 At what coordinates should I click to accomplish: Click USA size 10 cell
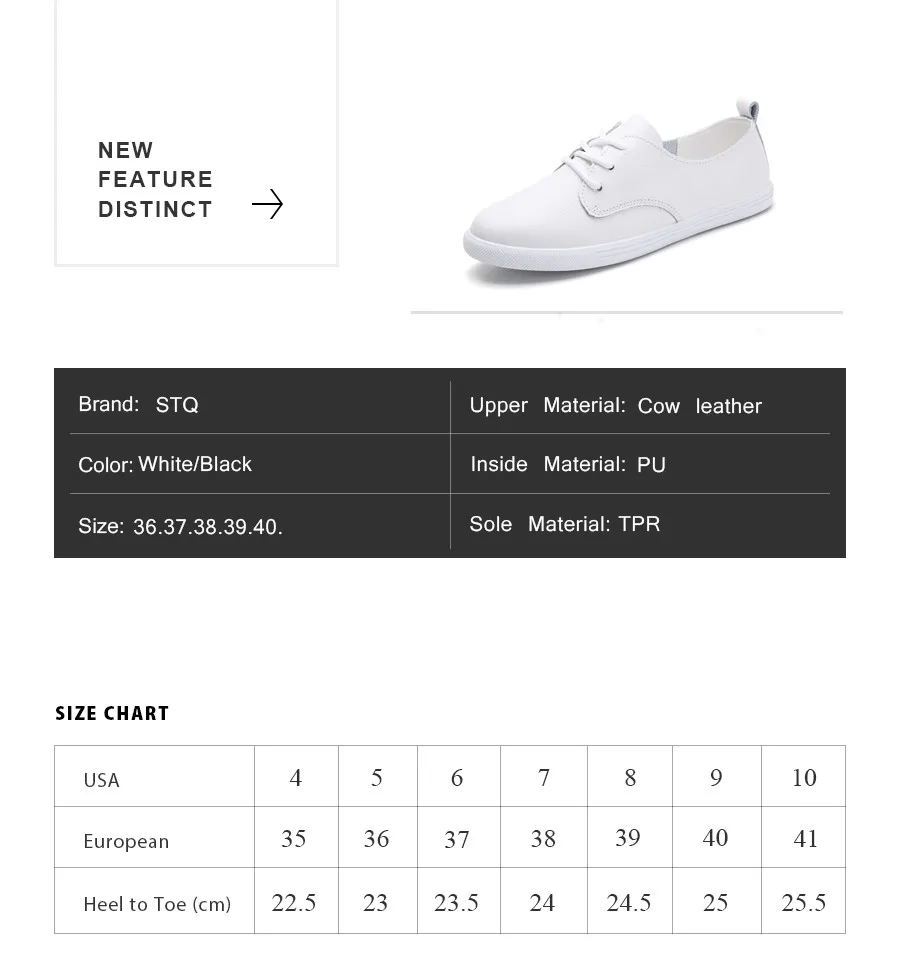[x=803, y=776]
